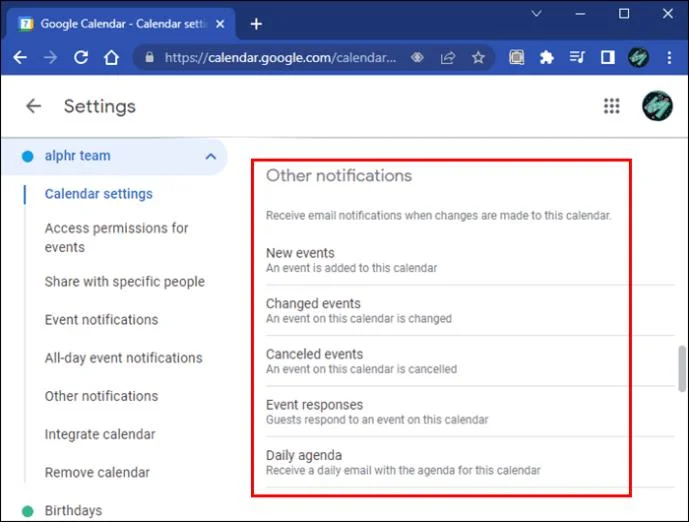Click the blue dot beside alphr team
This screenshot has height=522, width=689.
point(28,156)
